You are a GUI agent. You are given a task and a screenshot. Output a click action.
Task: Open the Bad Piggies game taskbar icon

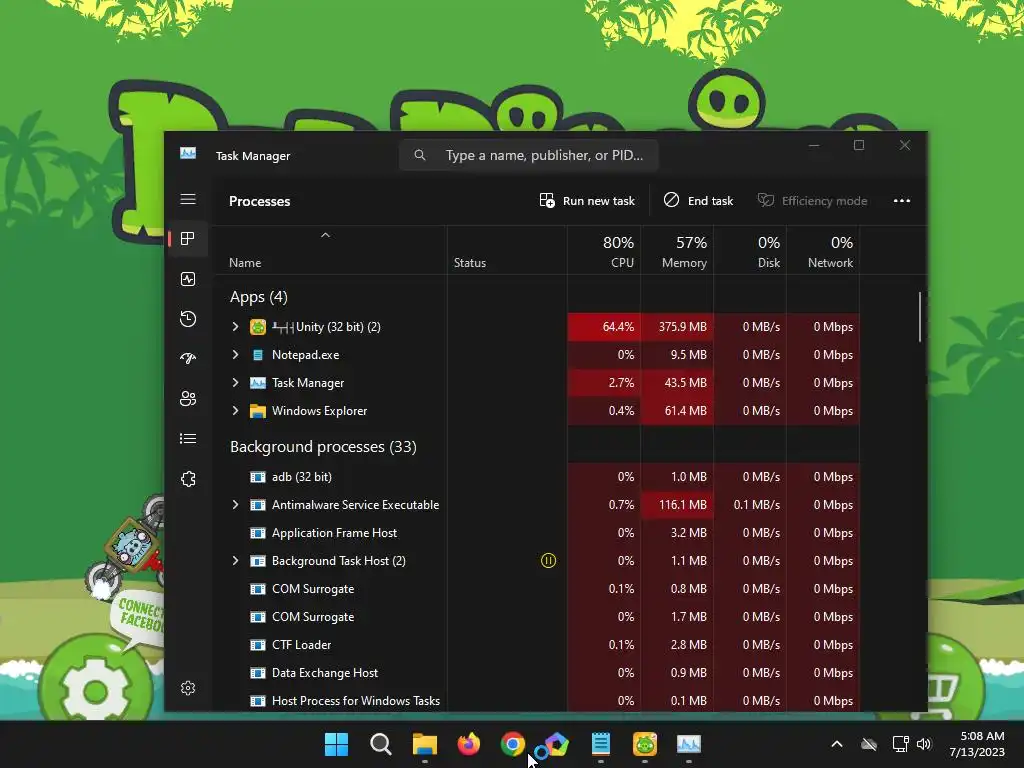click(x=645, y=744)
